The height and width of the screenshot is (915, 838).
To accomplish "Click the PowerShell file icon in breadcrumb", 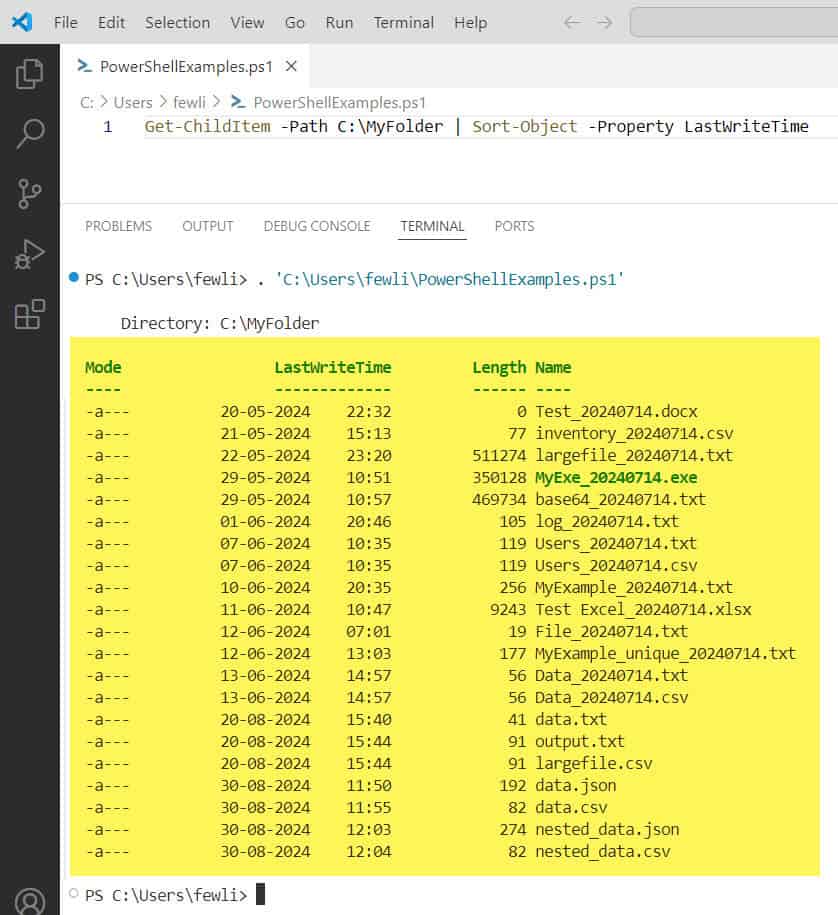I will (238, 102).
